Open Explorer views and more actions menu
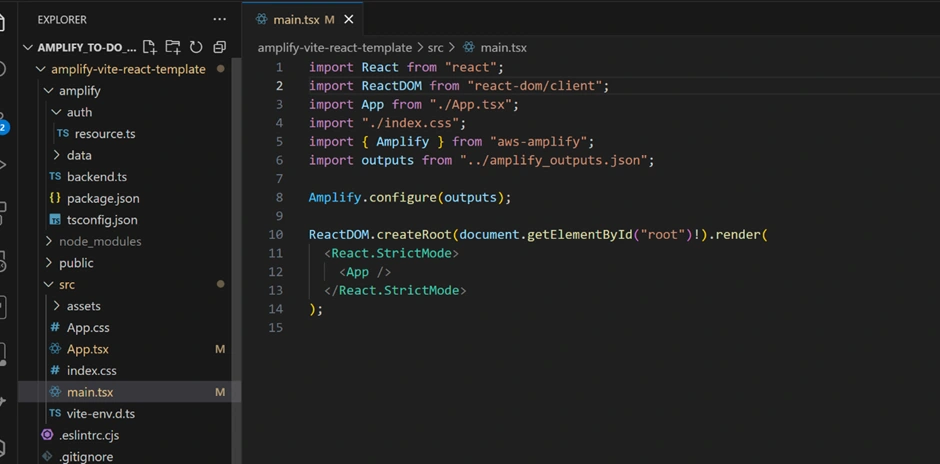This screenshot has width=940, height=464. [219, 20]
